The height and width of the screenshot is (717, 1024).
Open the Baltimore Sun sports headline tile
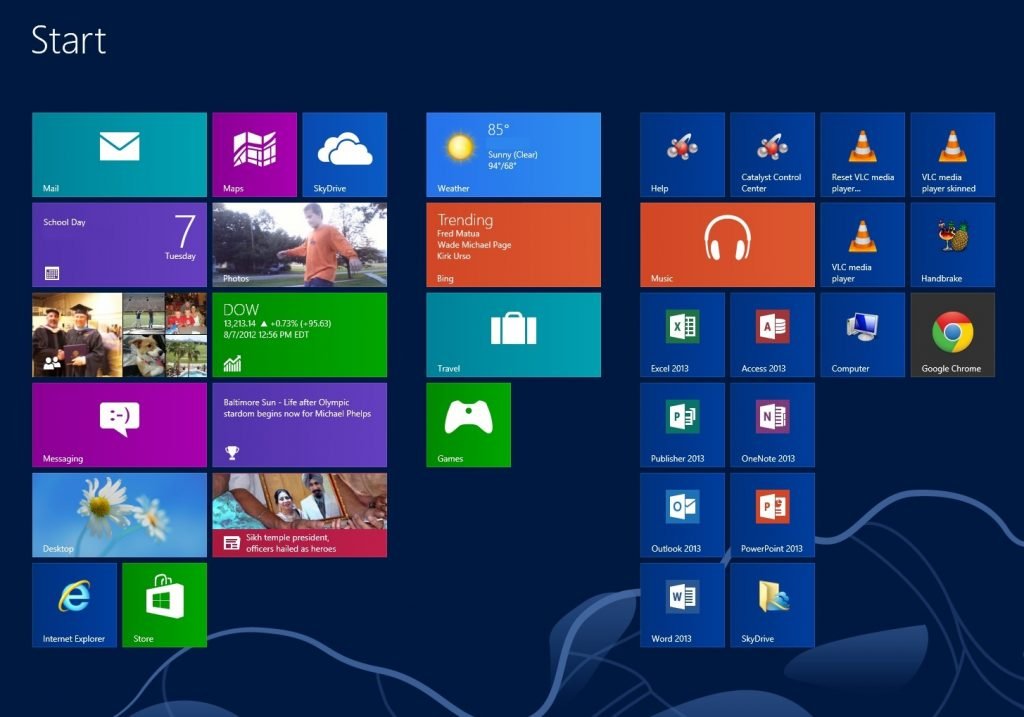click(299, 424)
